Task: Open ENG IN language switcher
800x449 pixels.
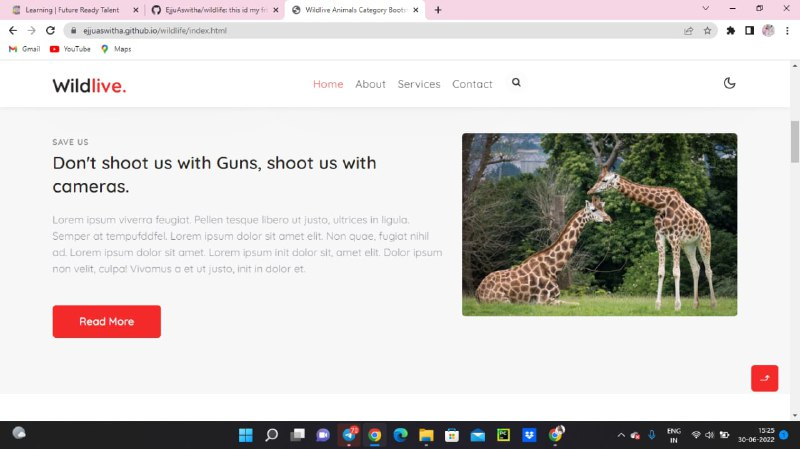Action: point(673,435)
